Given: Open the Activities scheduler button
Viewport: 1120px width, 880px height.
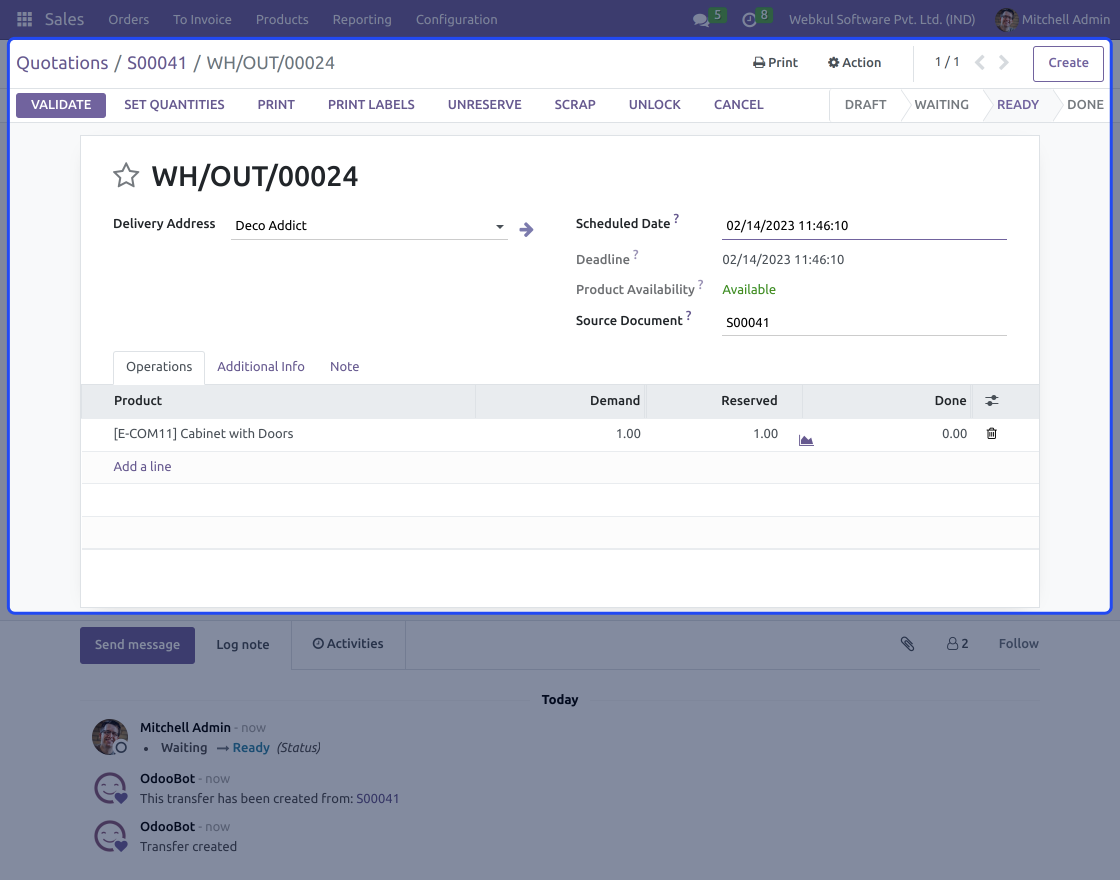Looking at the screenshot, I should point(348,644).
